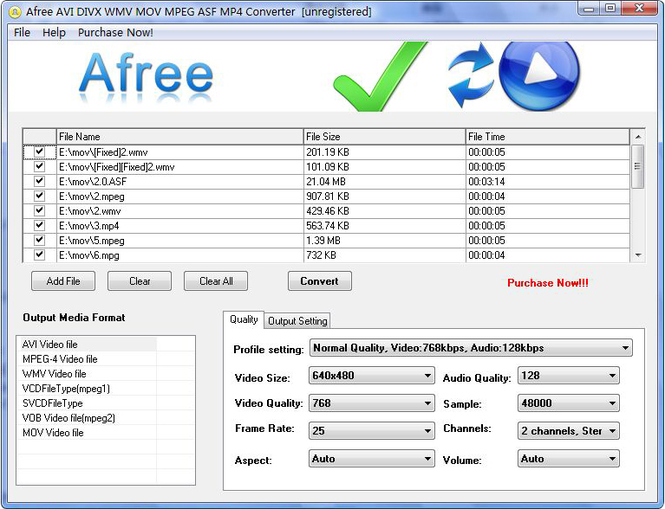
Task: Click the 21.04 MB file size cell
Action: point(385,182)
